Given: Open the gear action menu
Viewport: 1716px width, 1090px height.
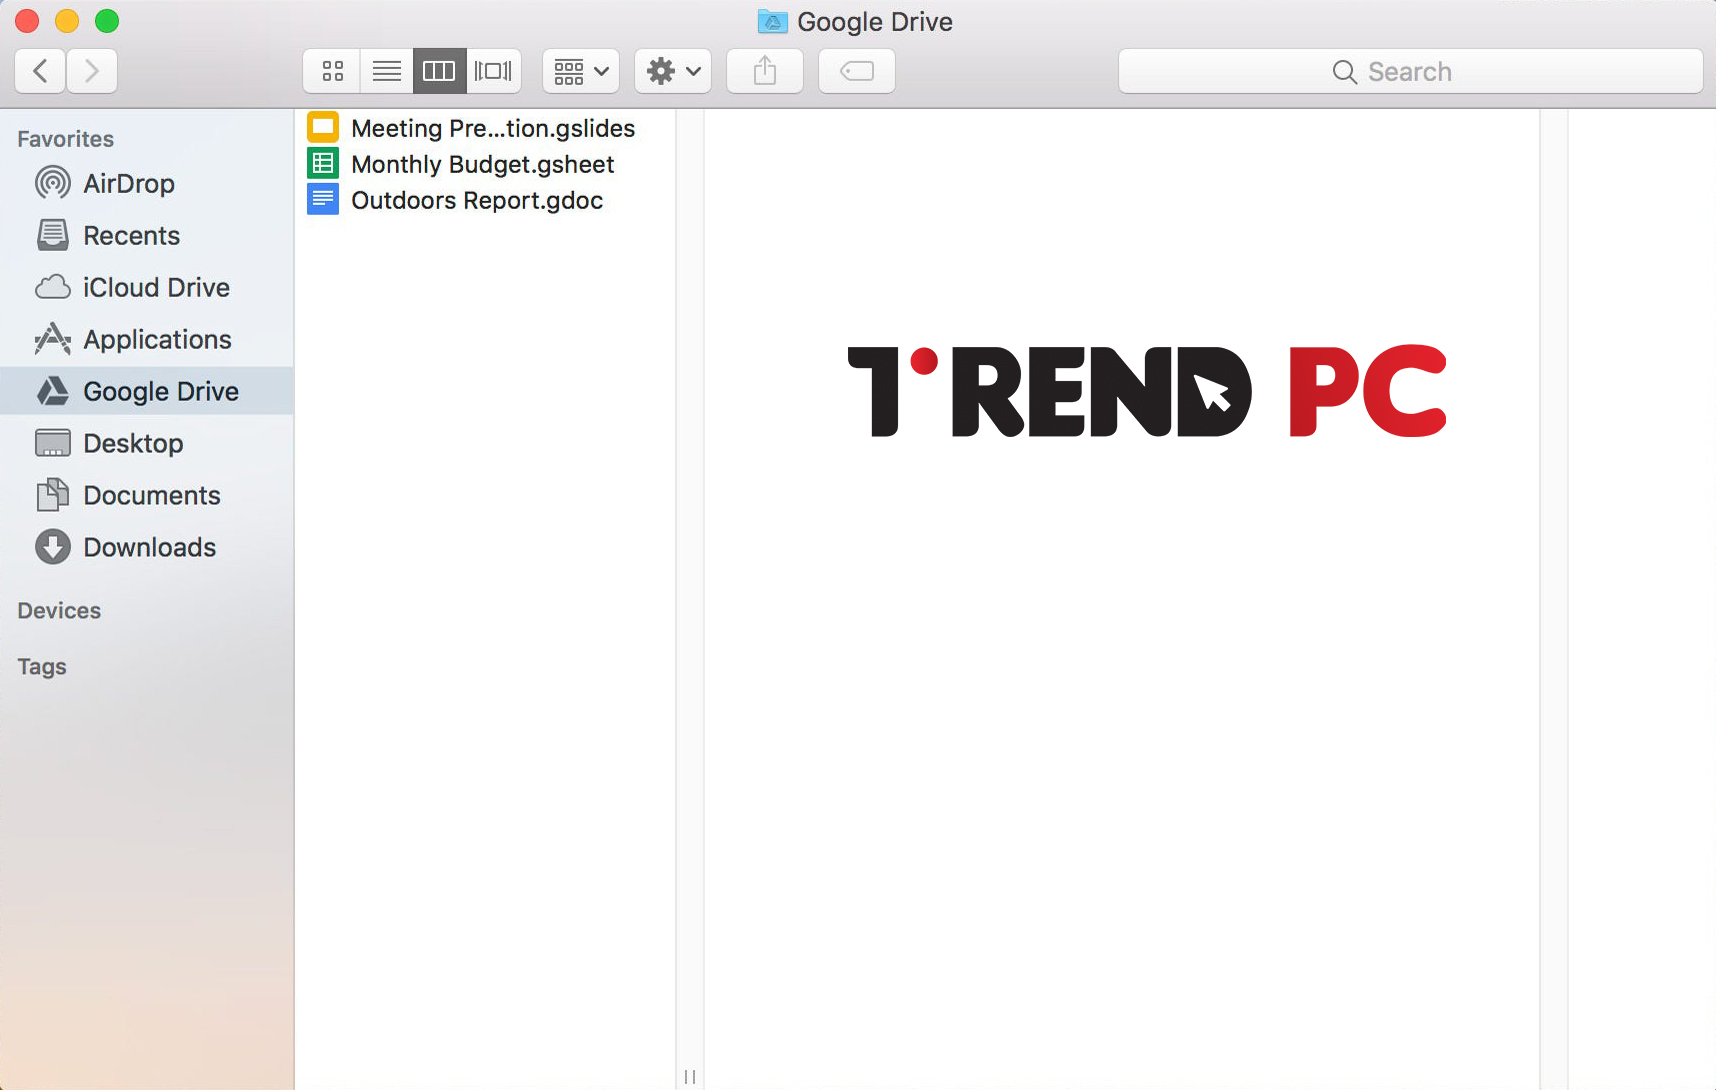Looking at the screenshot, I should pyautogui.click(x=673, y=71).
